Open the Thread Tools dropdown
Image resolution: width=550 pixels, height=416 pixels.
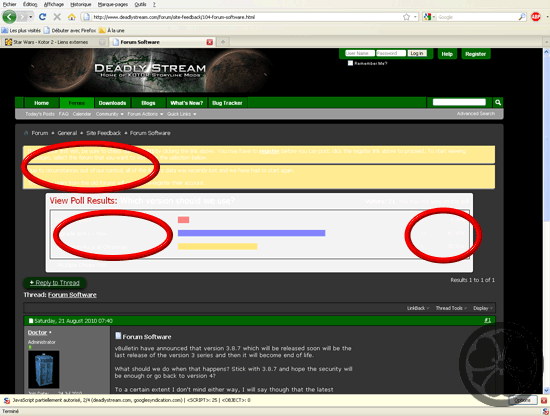tap(451, 308)
